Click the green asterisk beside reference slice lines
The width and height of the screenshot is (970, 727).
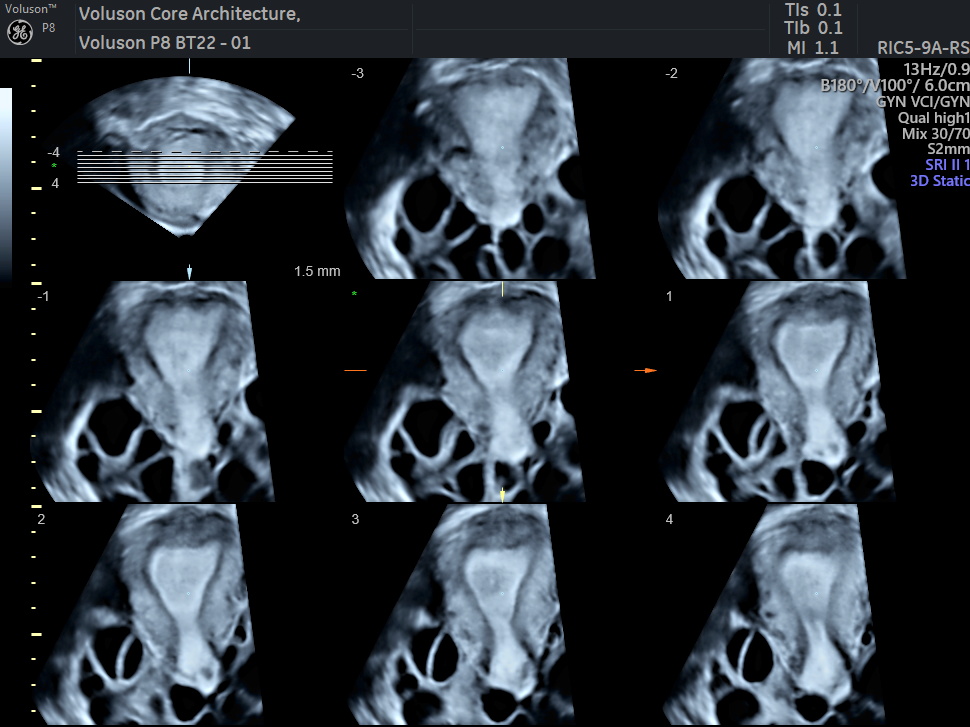[54, 167]
